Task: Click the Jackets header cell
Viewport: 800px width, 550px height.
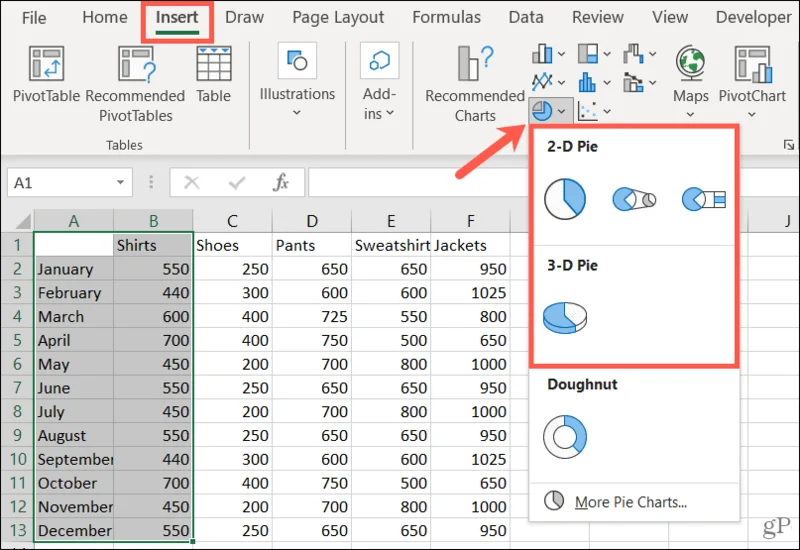Action: click(470, 245)
